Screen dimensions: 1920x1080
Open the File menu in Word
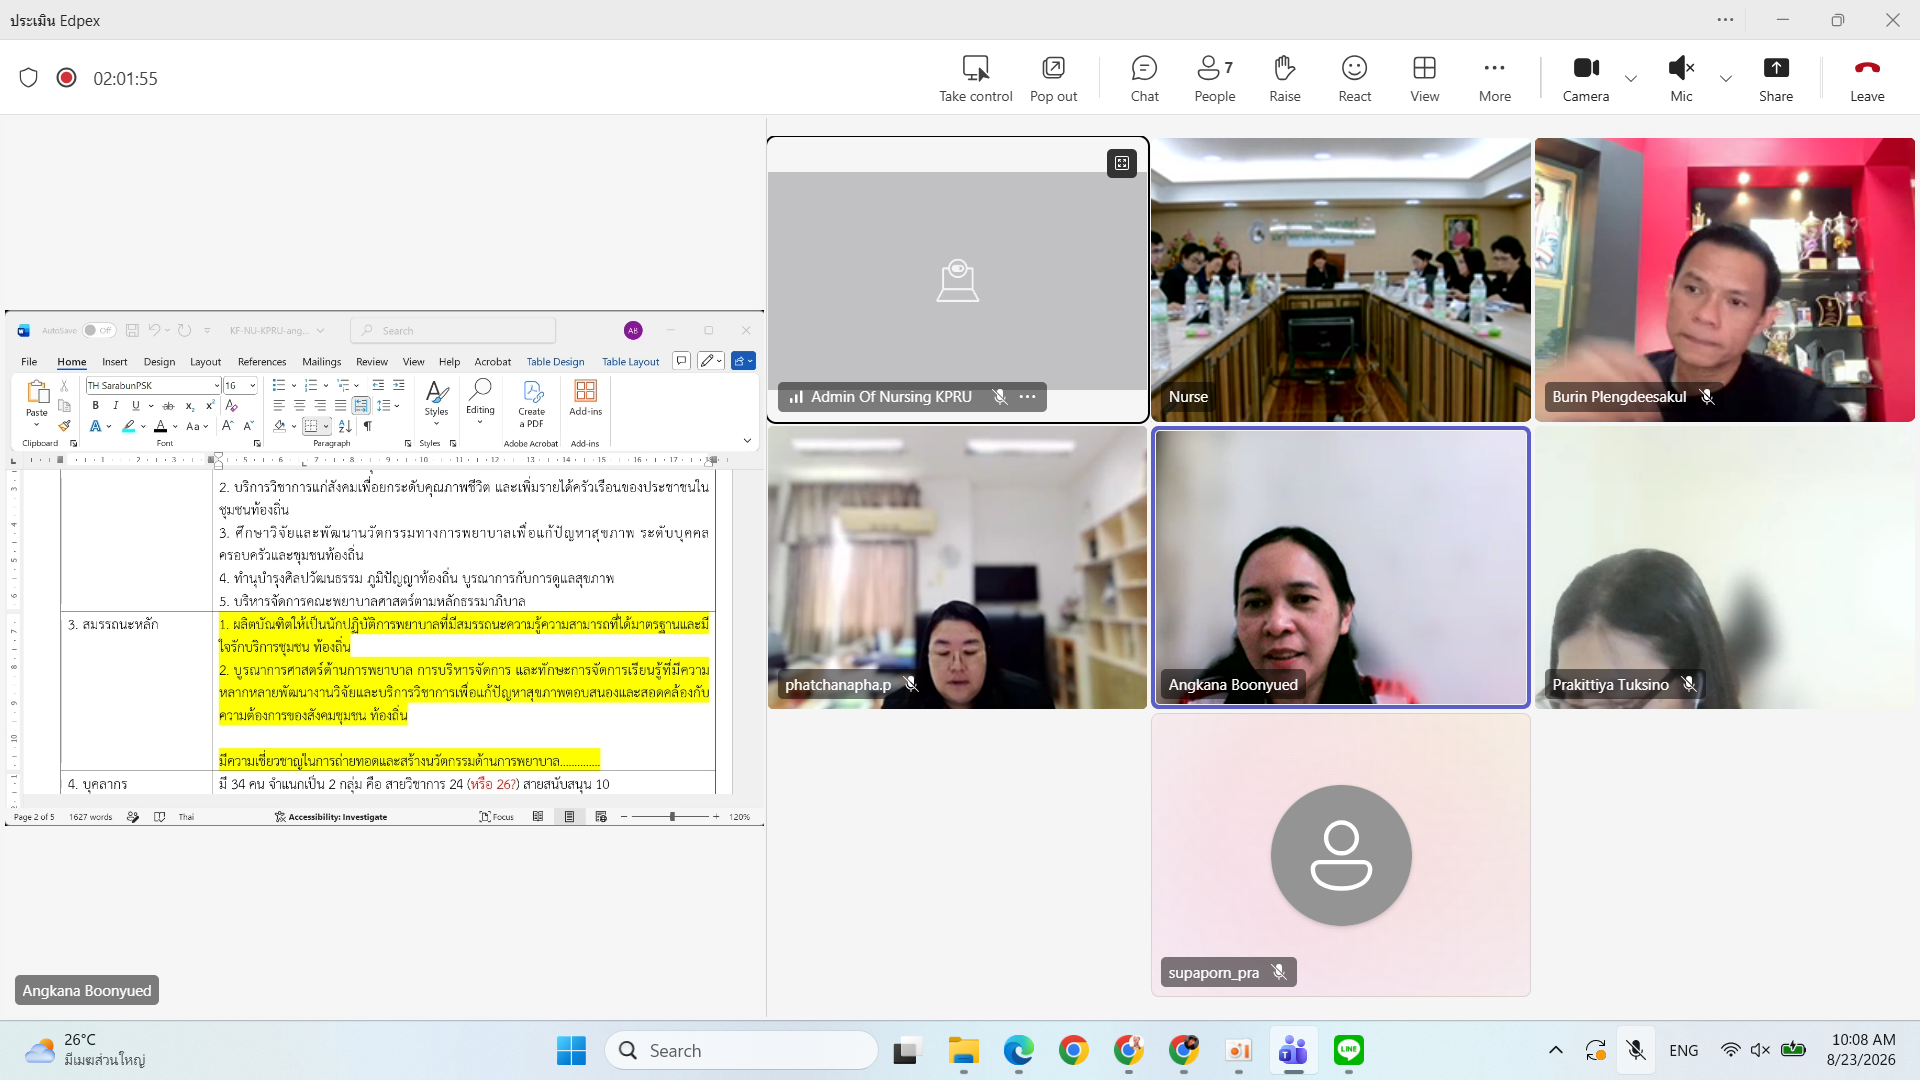click(29, 362)
